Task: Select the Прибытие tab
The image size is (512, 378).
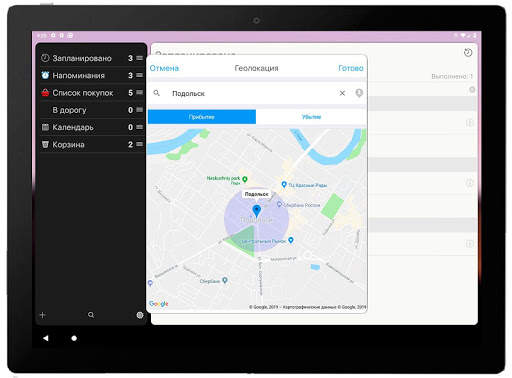Action: pyautogui.click(x=202, y=117)
